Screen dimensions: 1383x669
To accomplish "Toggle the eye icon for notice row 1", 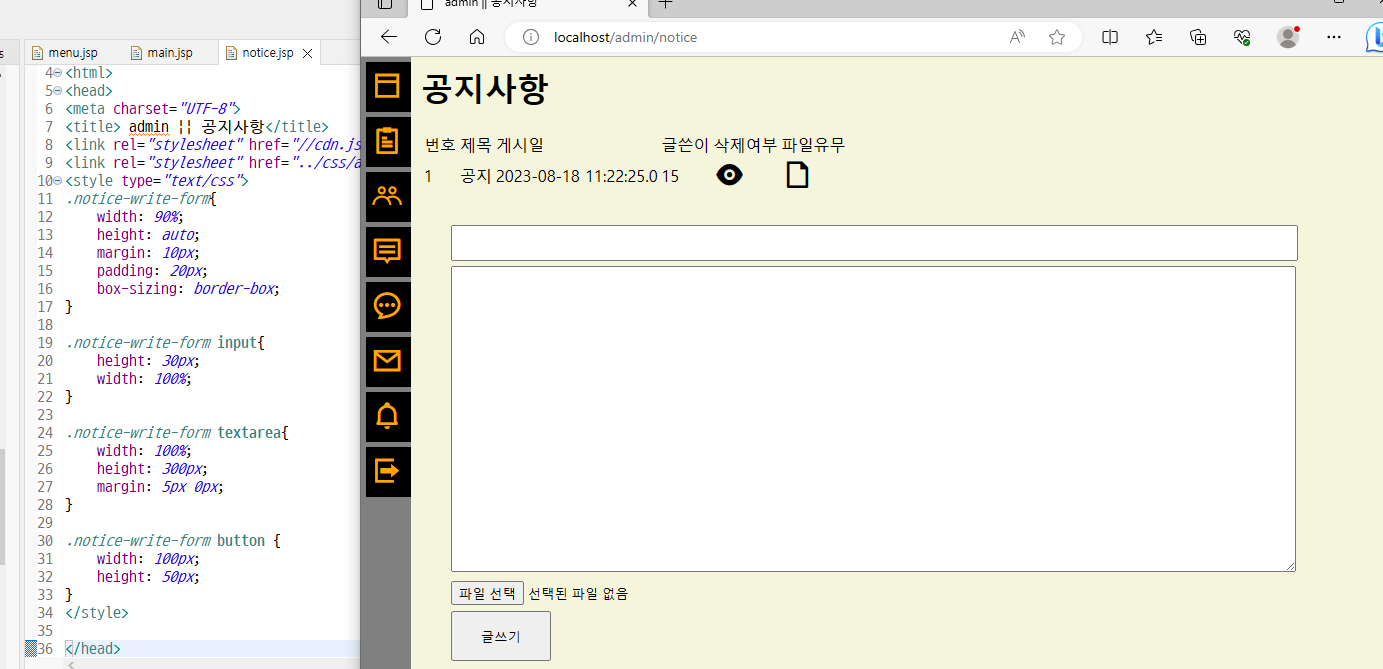I will click(x=730, y=176).
